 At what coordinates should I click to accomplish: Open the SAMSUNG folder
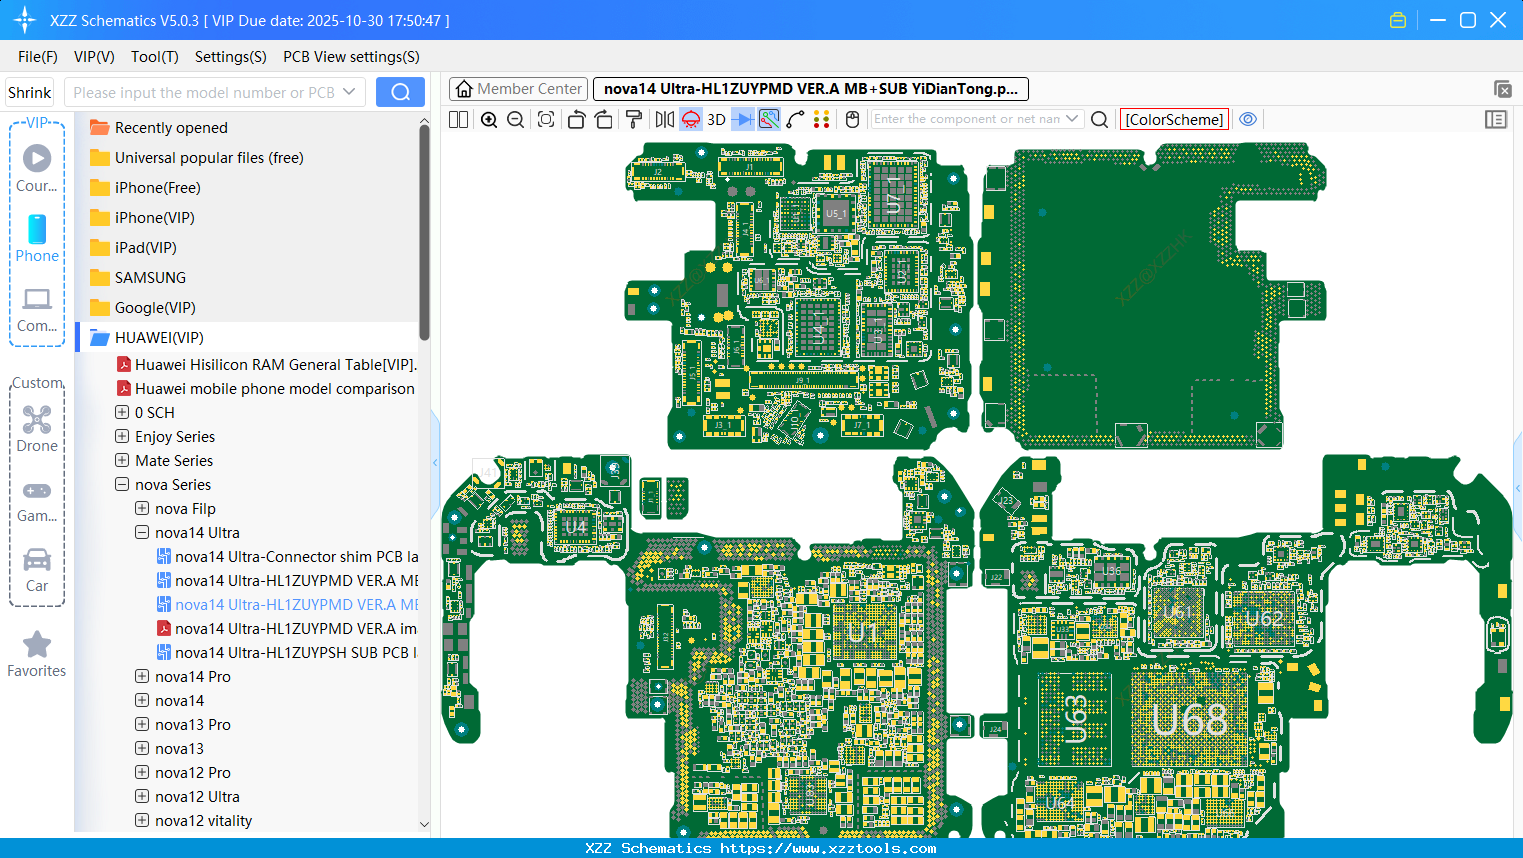point(150,277)
